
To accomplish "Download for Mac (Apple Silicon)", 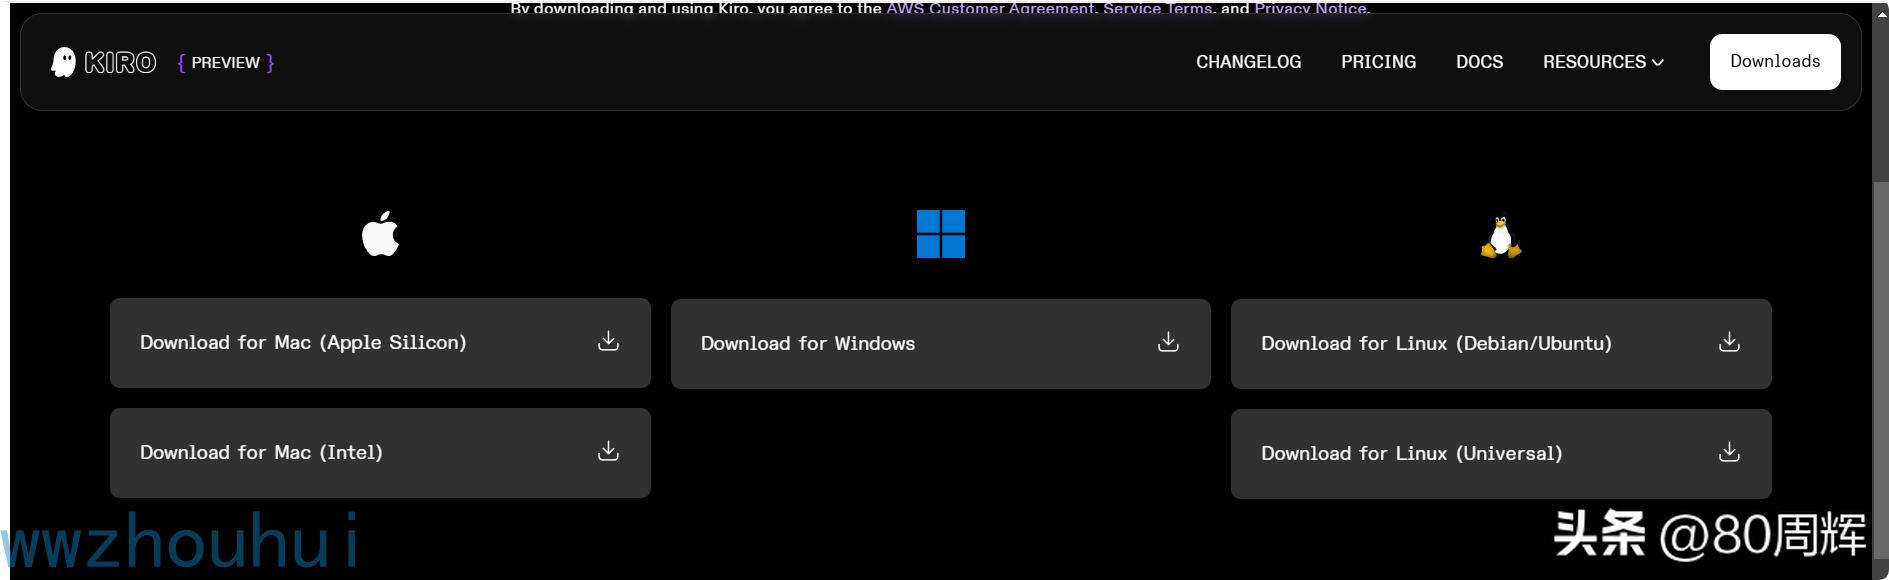I will tap(380, 343).
